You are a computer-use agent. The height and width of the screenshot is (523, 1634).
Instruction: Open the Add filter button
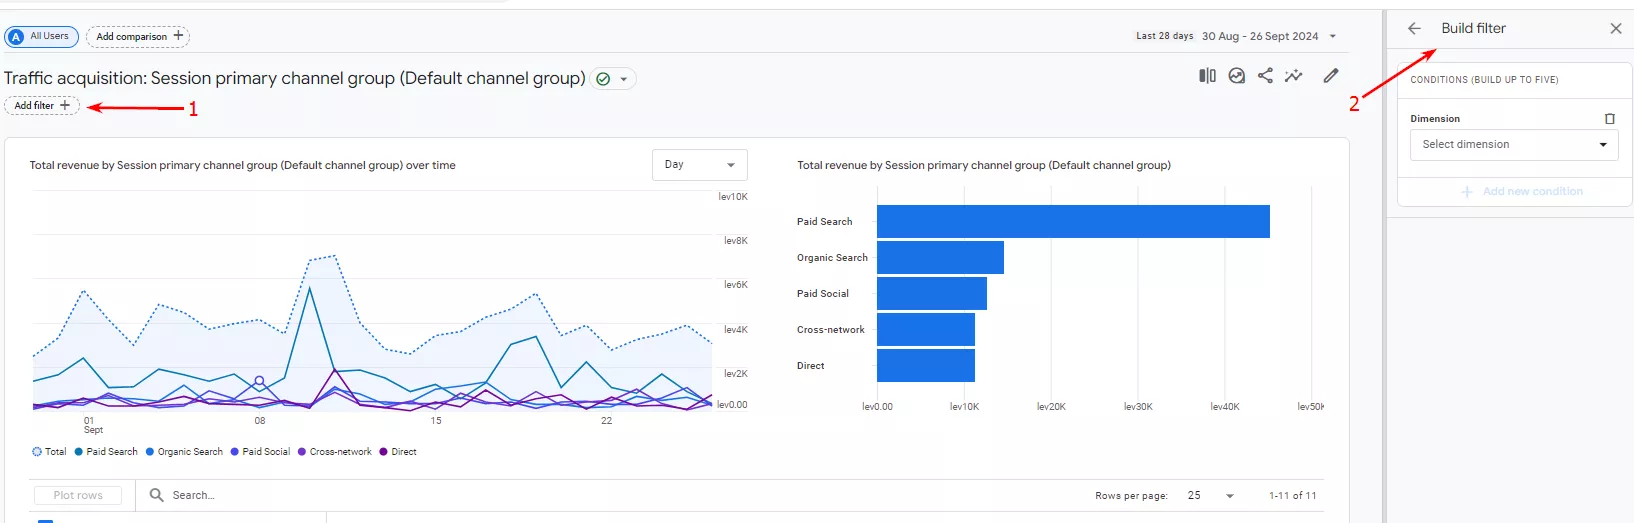(x=42, y=105)
